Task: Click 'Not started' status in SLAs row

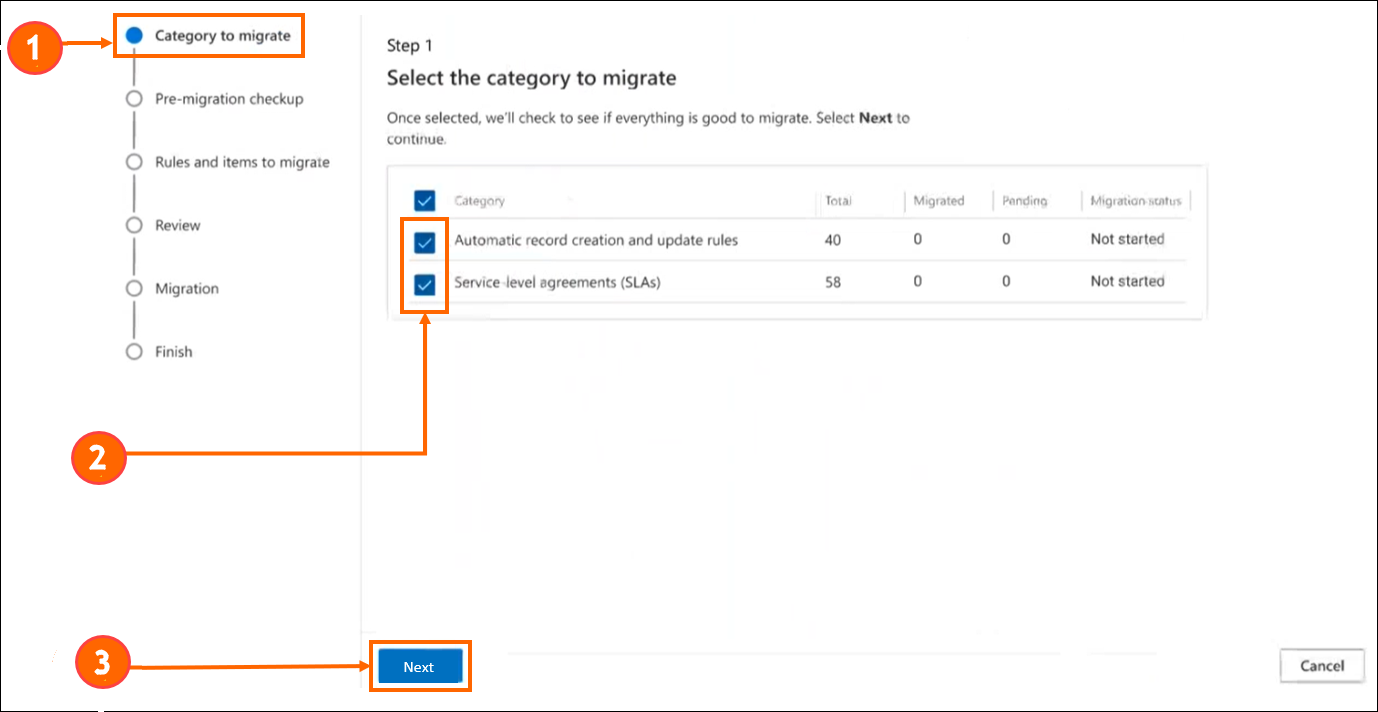Action: [1127, 281]
